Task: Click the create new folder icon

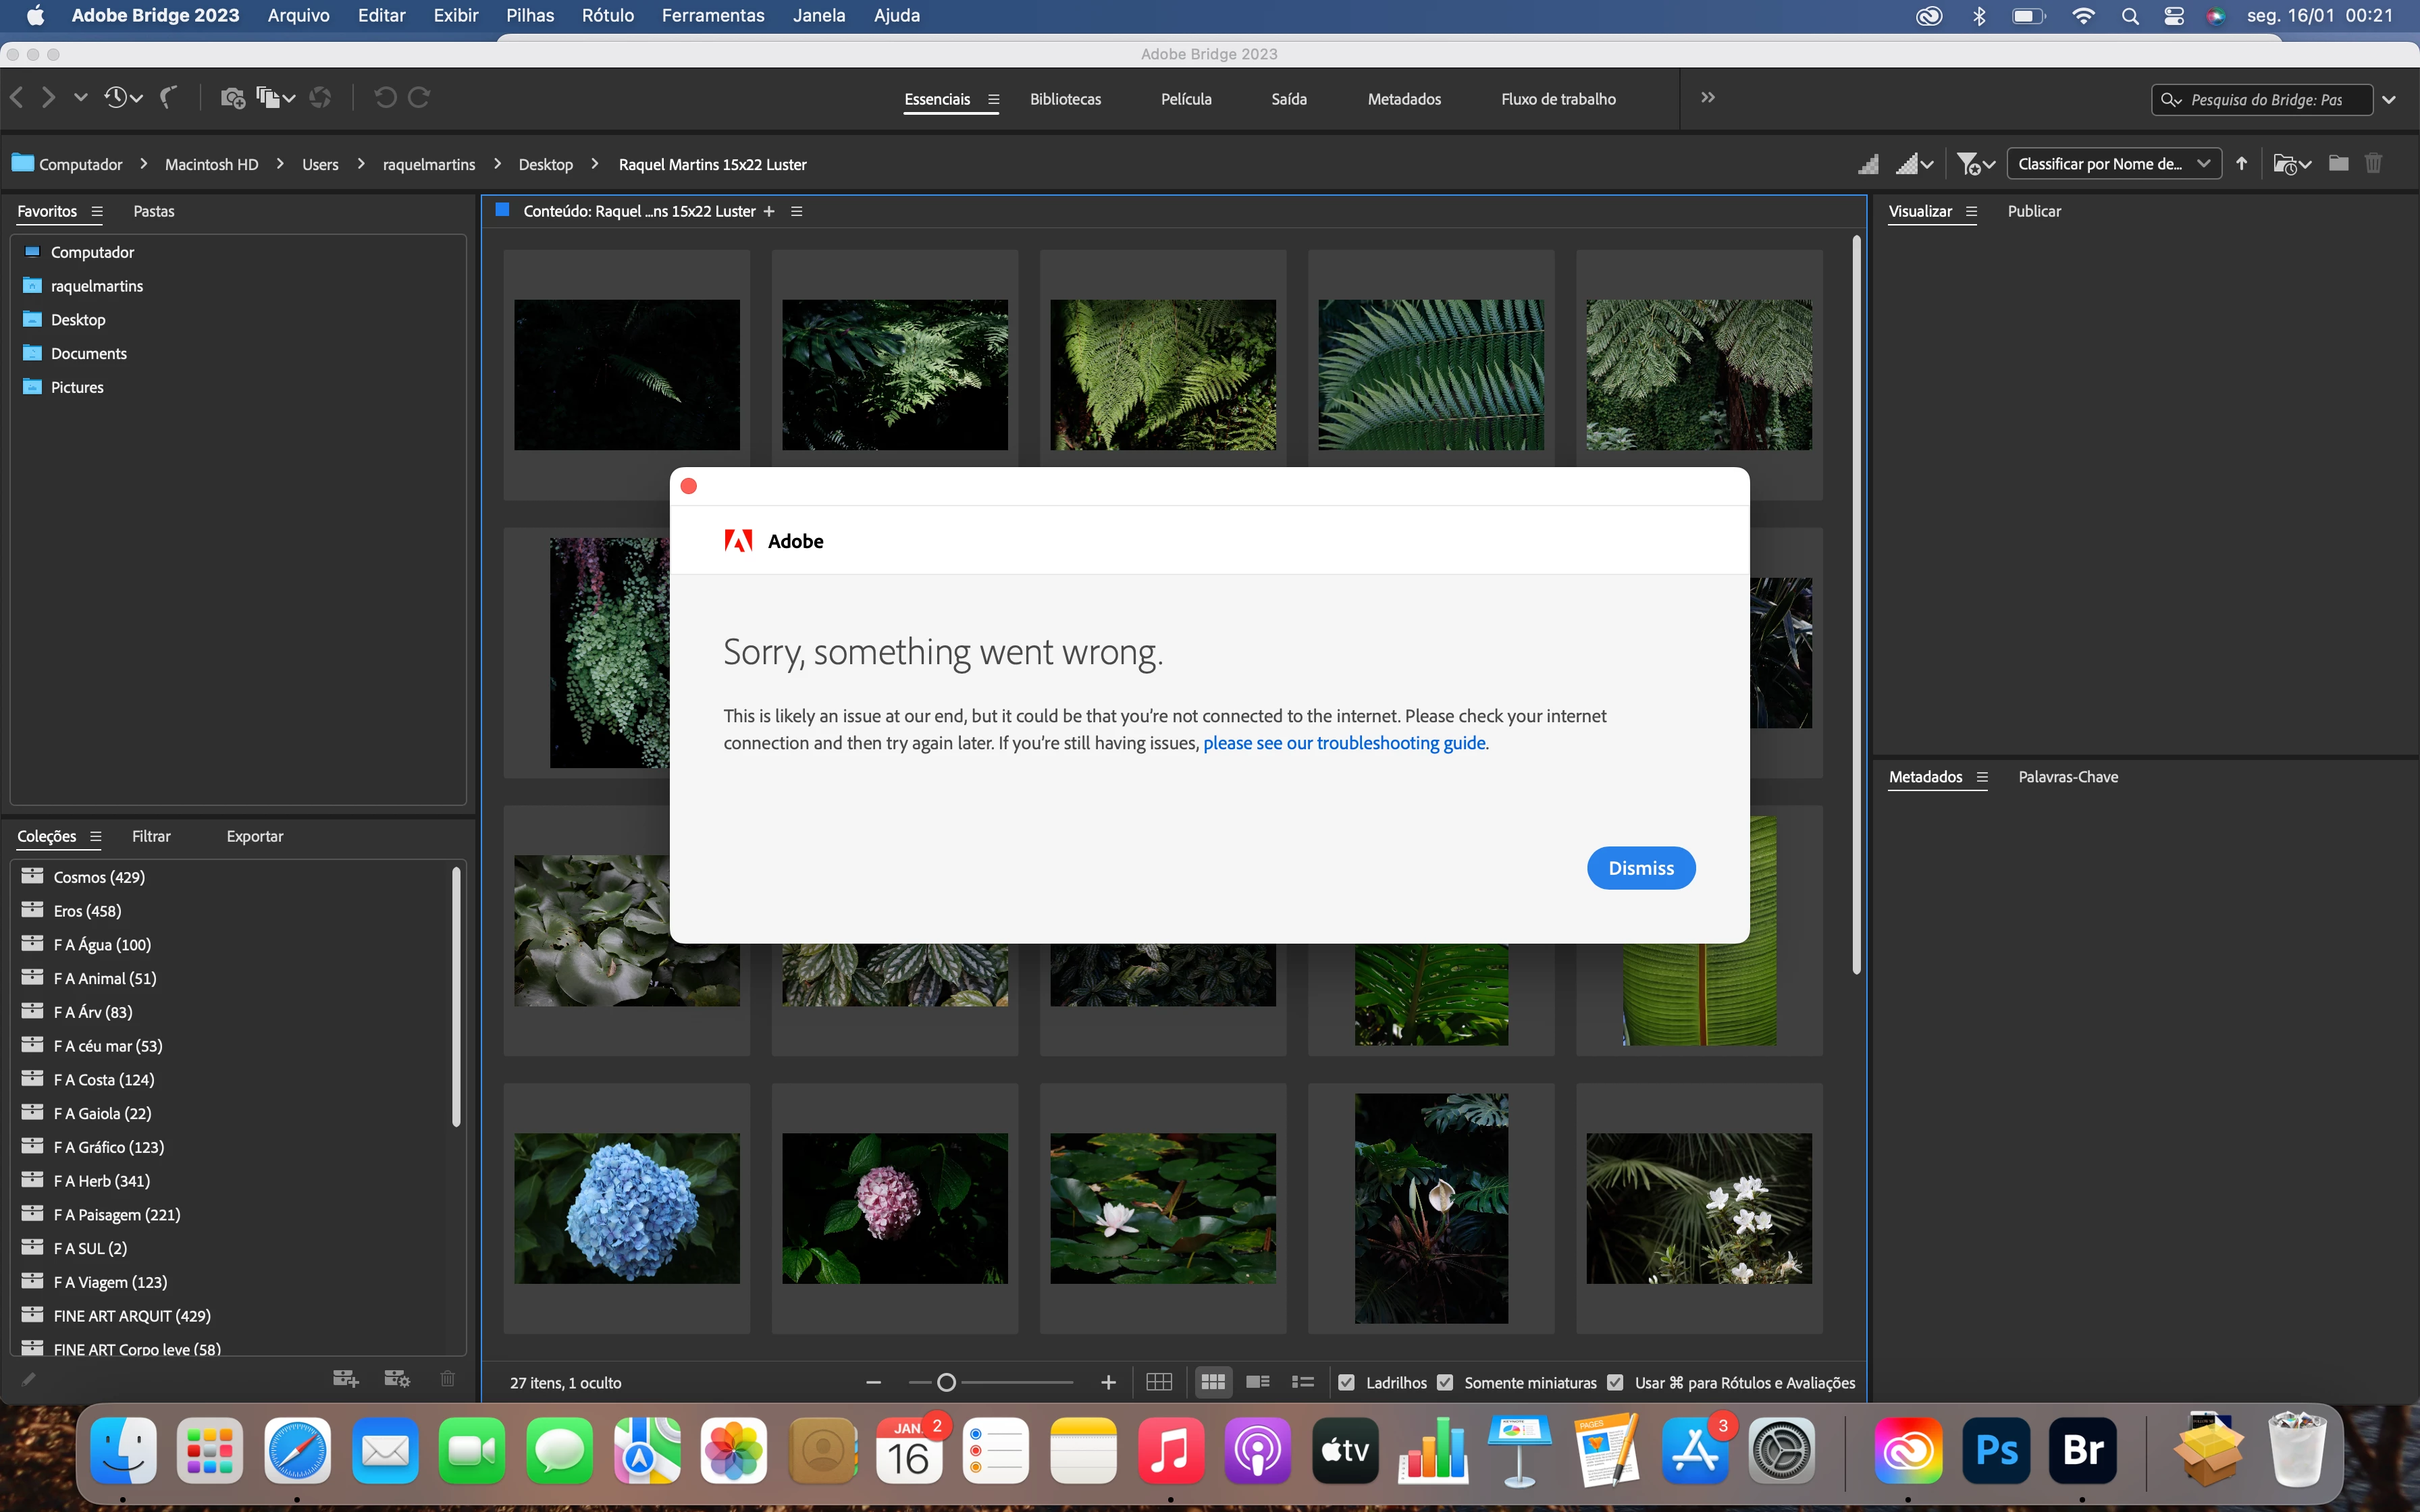Action: [x=2338, y=164]
